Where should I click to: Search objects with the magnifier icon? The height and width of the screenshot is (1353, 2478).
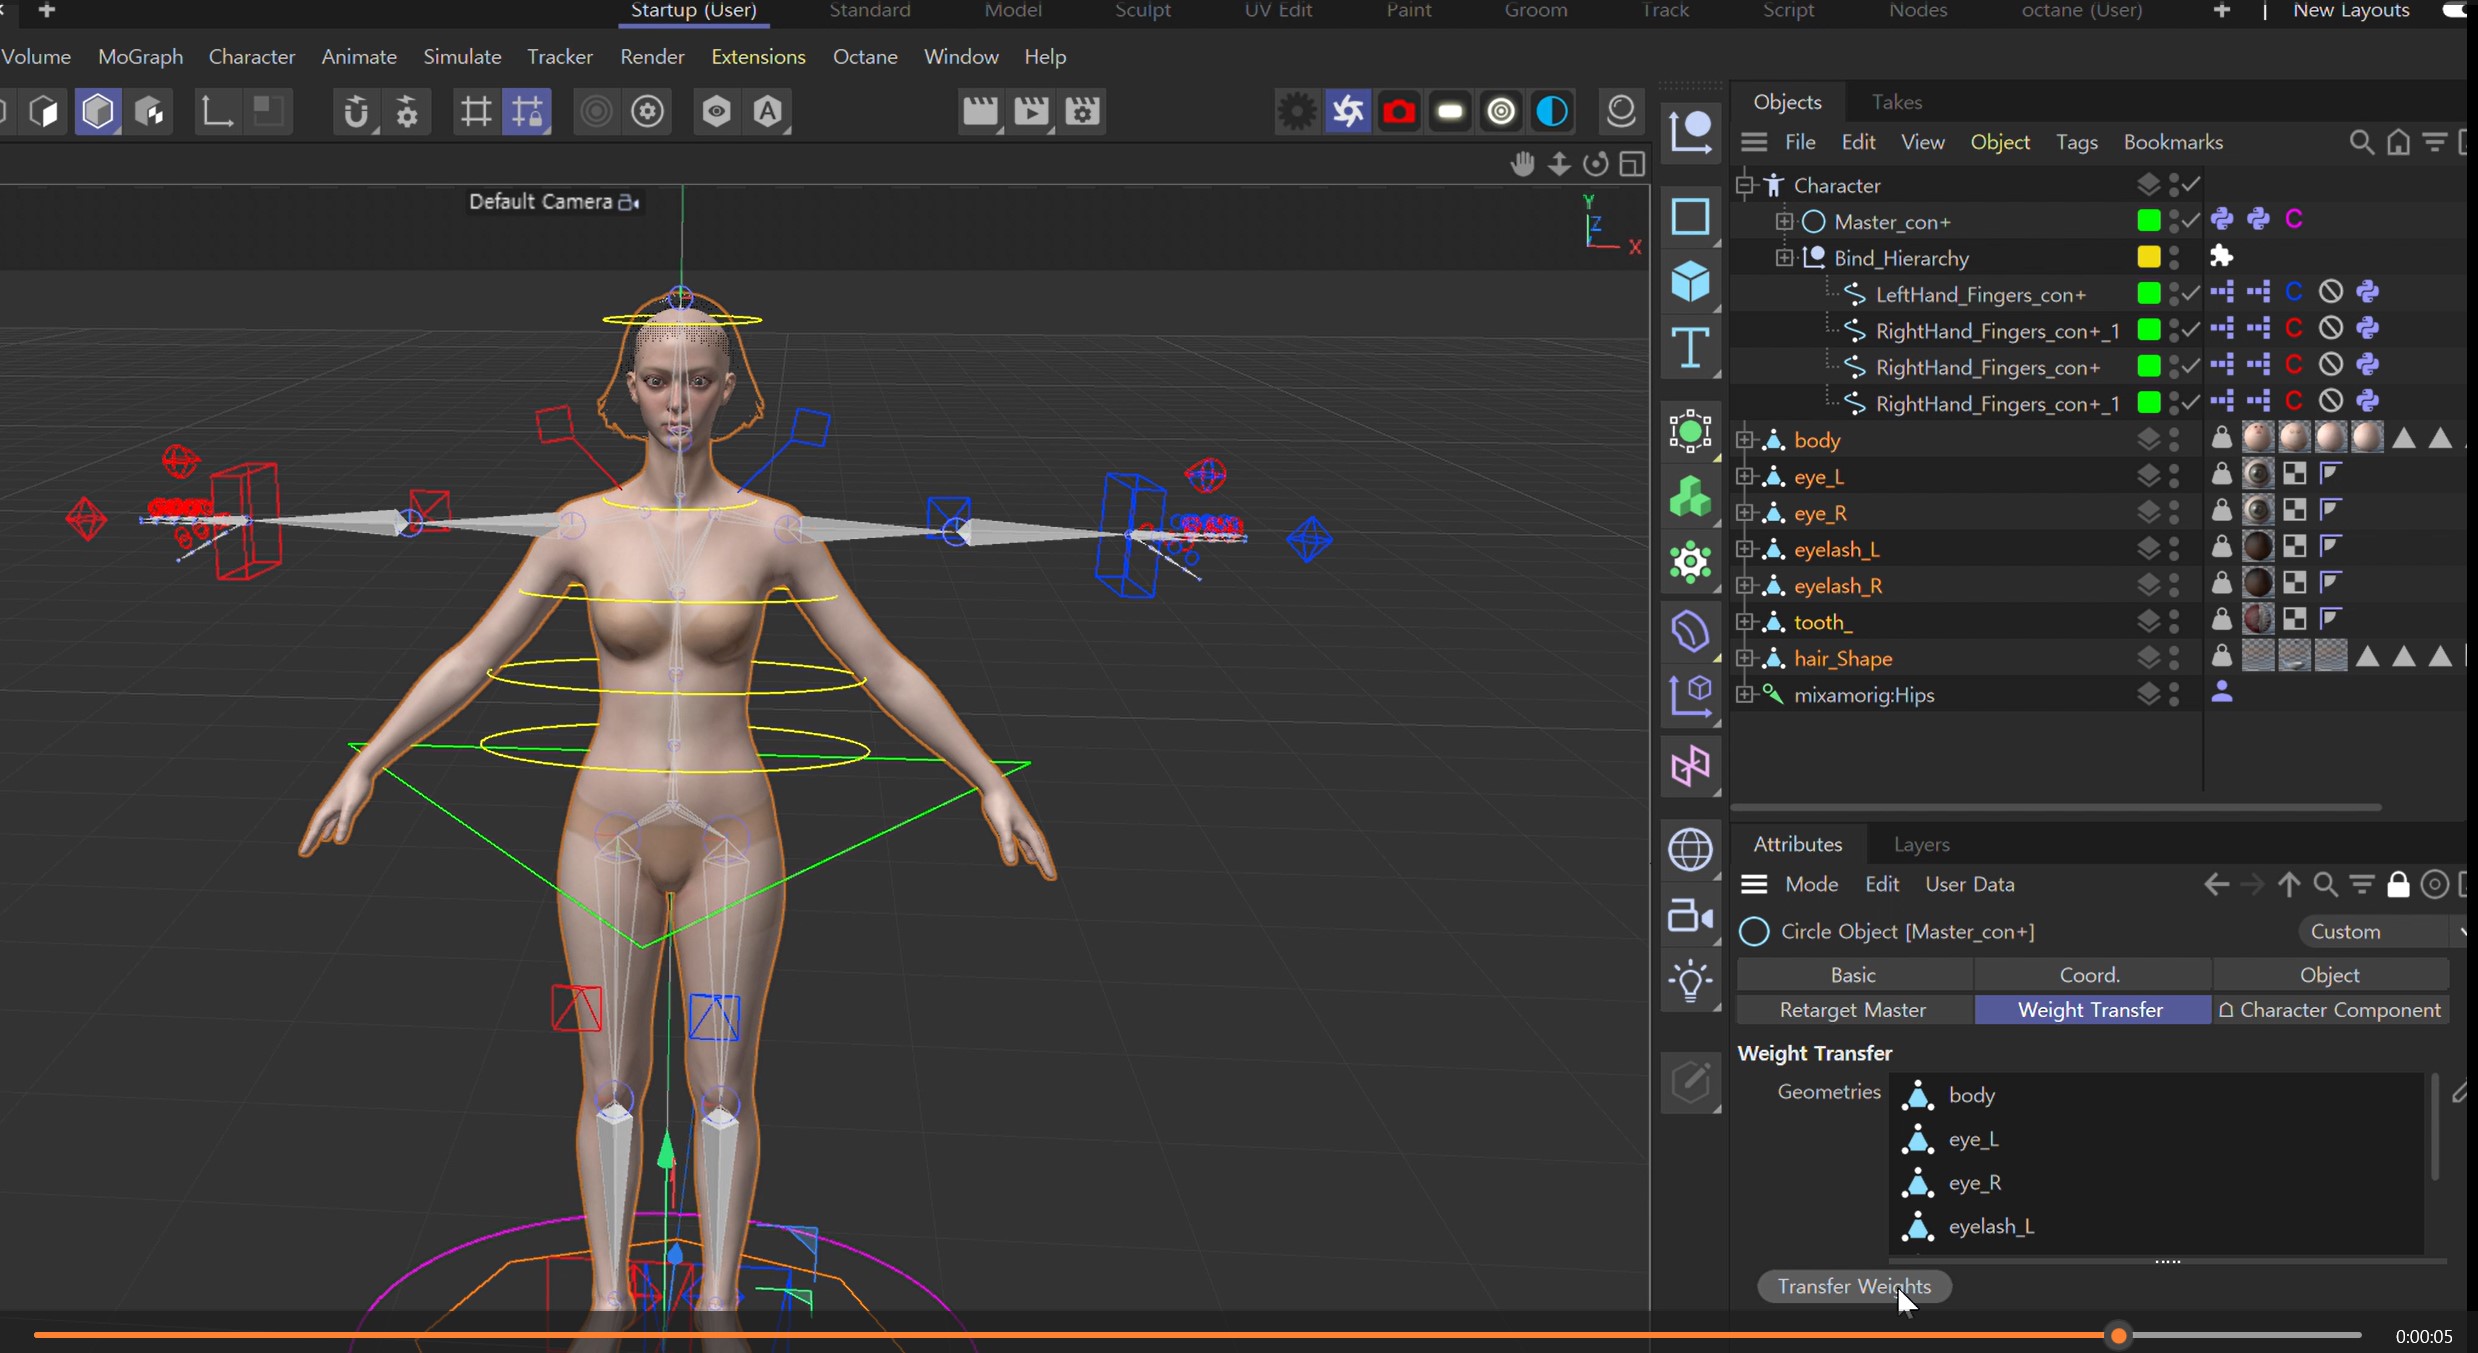tap(2361, 142)
